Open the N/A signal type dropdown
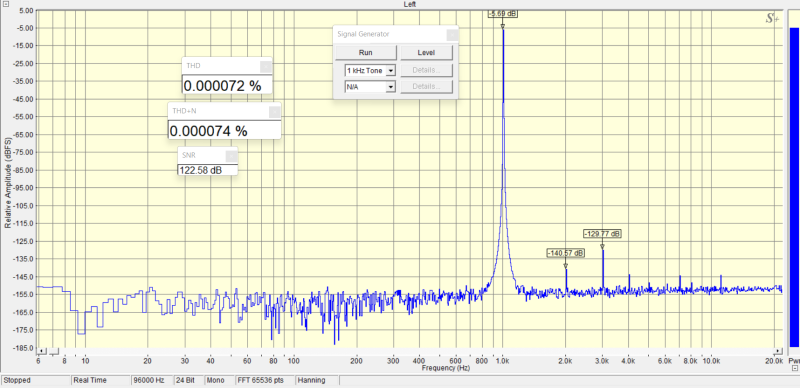The height and width of the screenshot is (388, 800). pos(391,87)
